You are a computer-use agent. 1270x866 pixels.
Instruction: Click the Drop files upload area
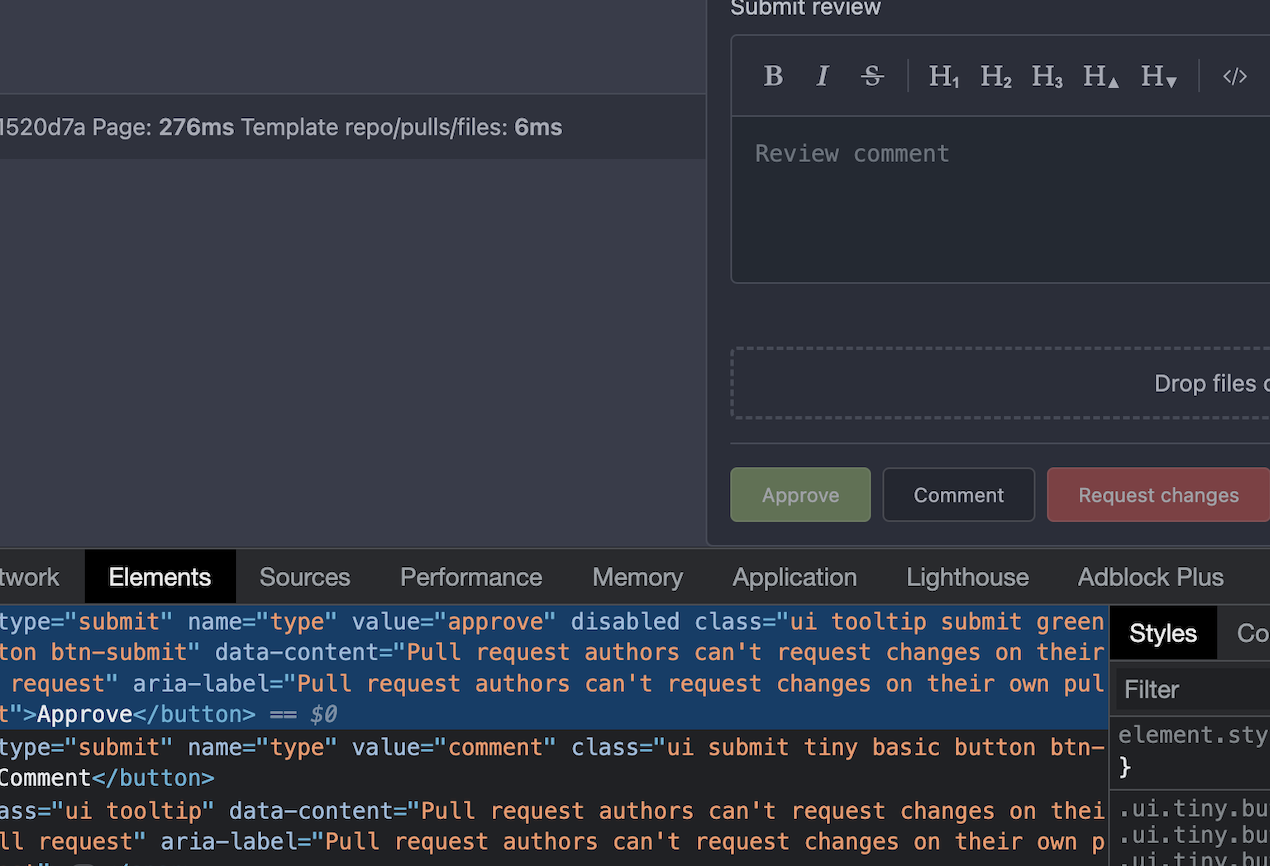click(x=1000, y=383)
